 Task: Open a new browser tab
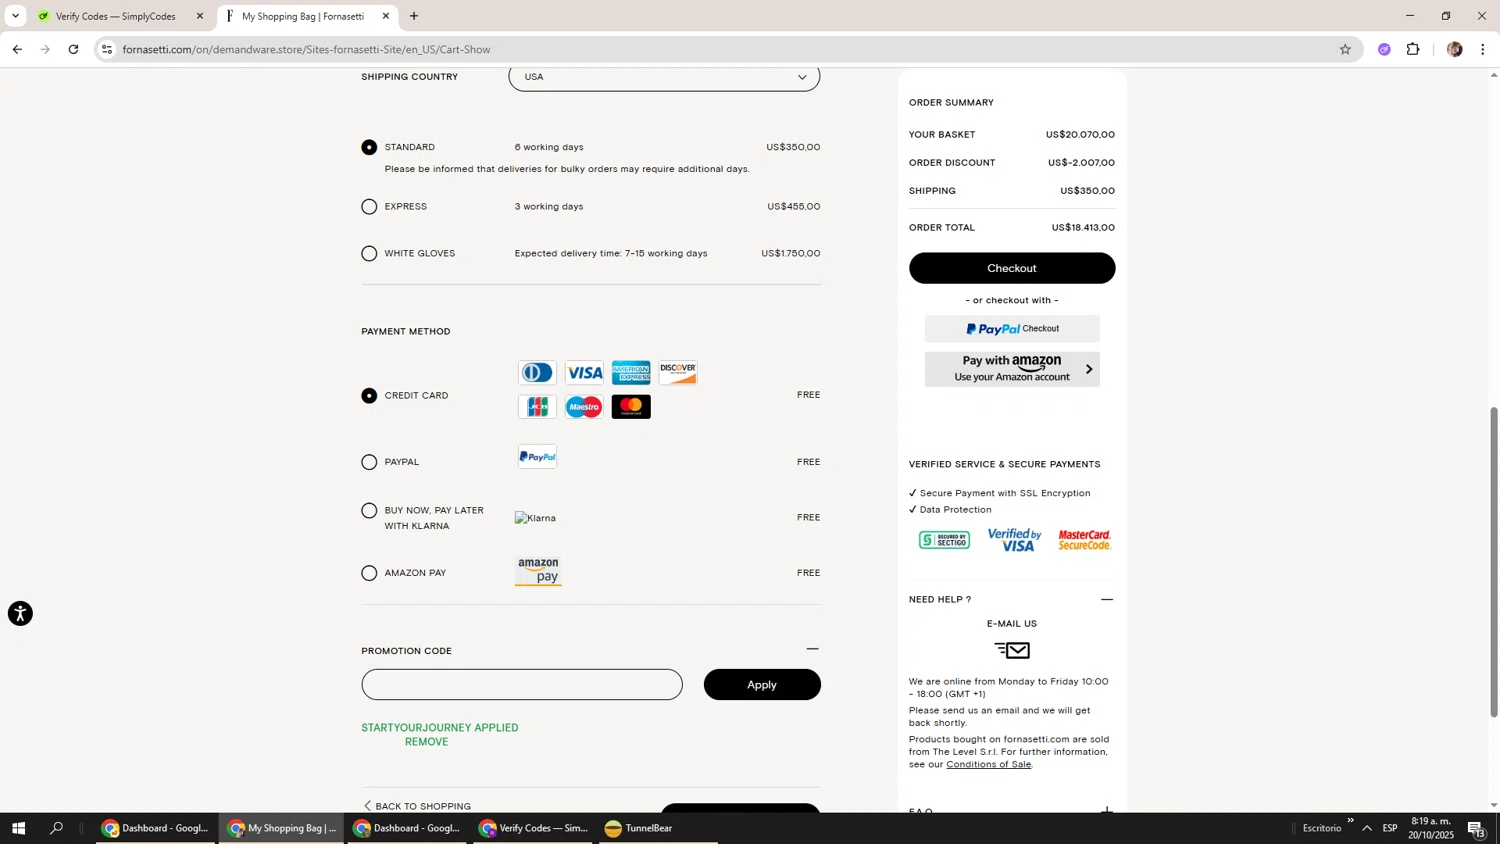pyautogui.click(x=414, y=16)
